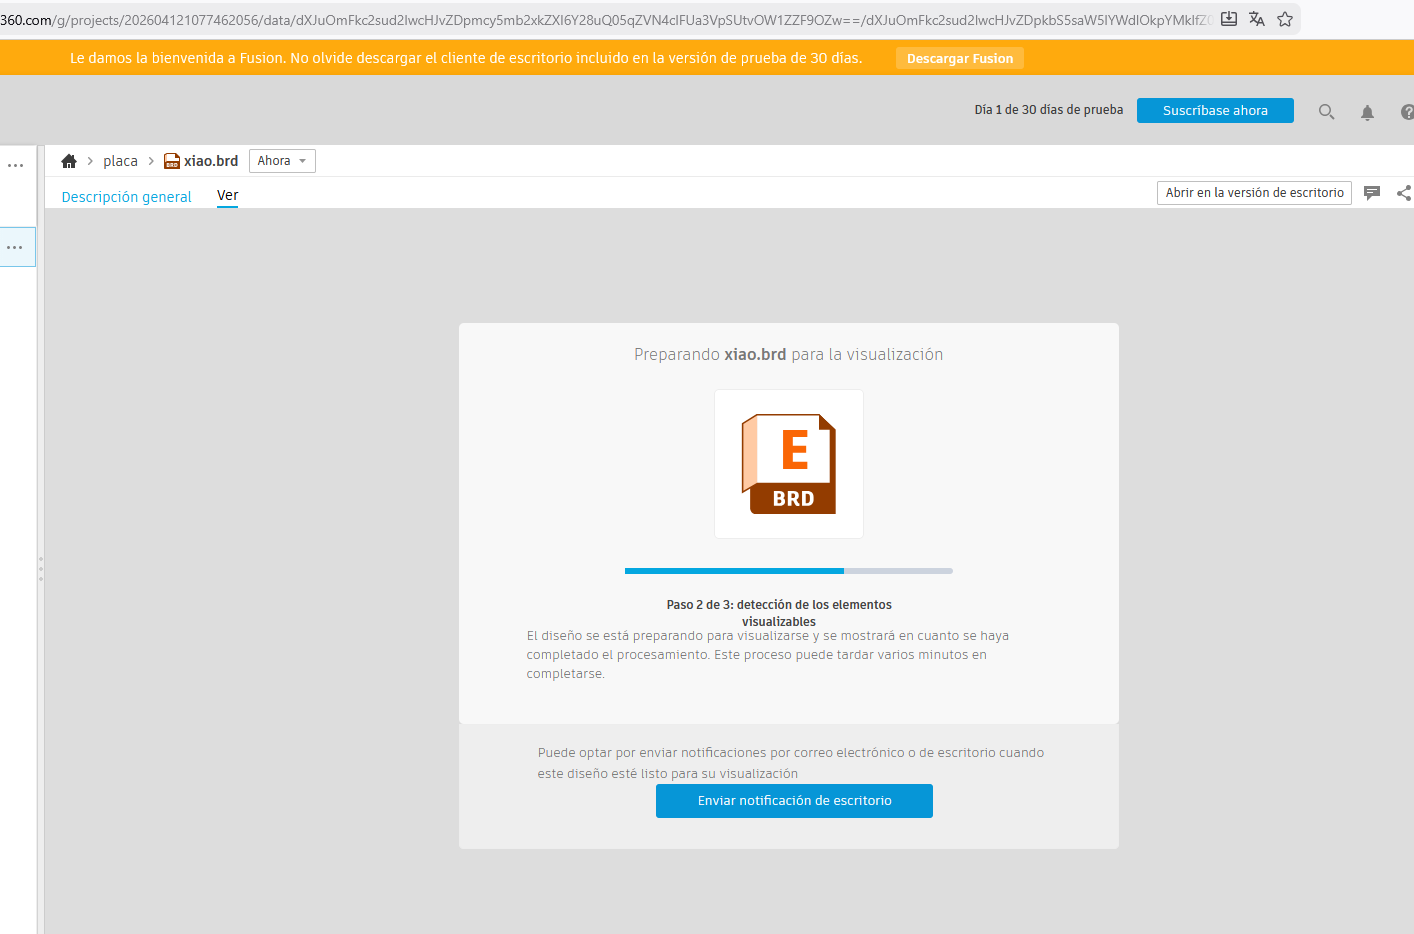Select the Ver tab
Image resolution: width=1414 pixels, height=934 pixels.
tap(228, 196)
